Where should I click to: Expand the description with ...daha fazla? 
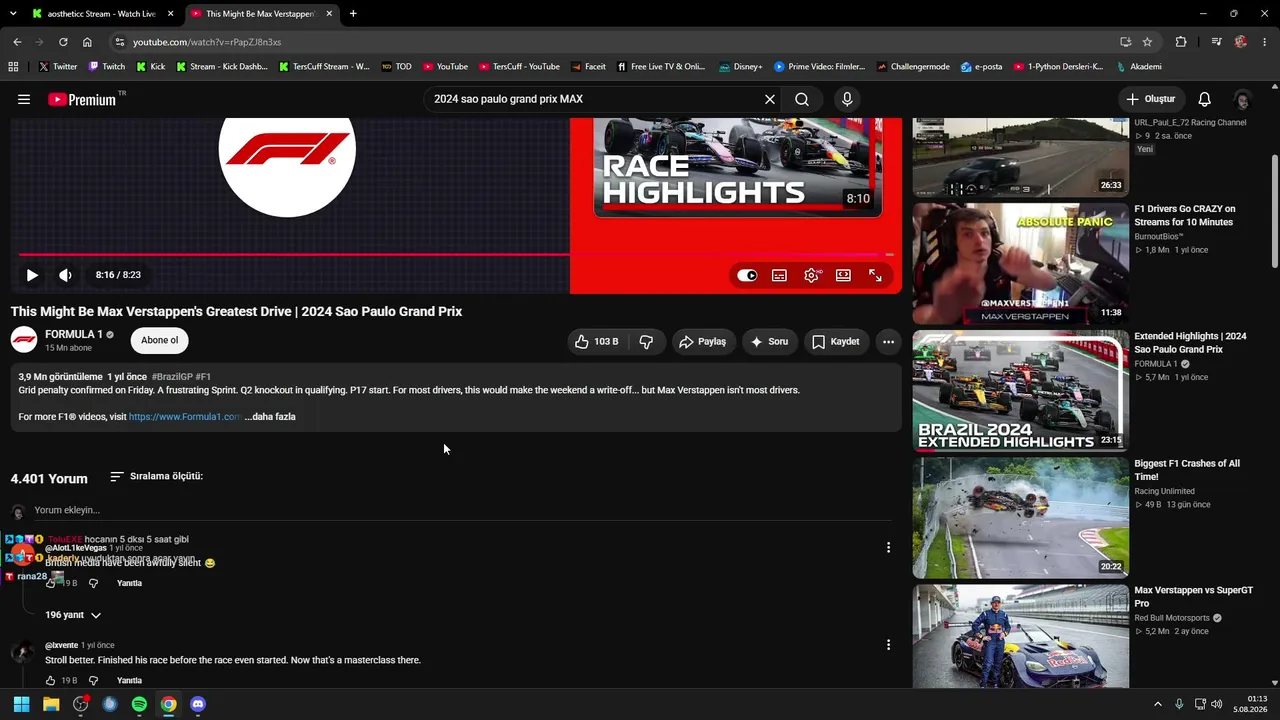coord(270,417)
